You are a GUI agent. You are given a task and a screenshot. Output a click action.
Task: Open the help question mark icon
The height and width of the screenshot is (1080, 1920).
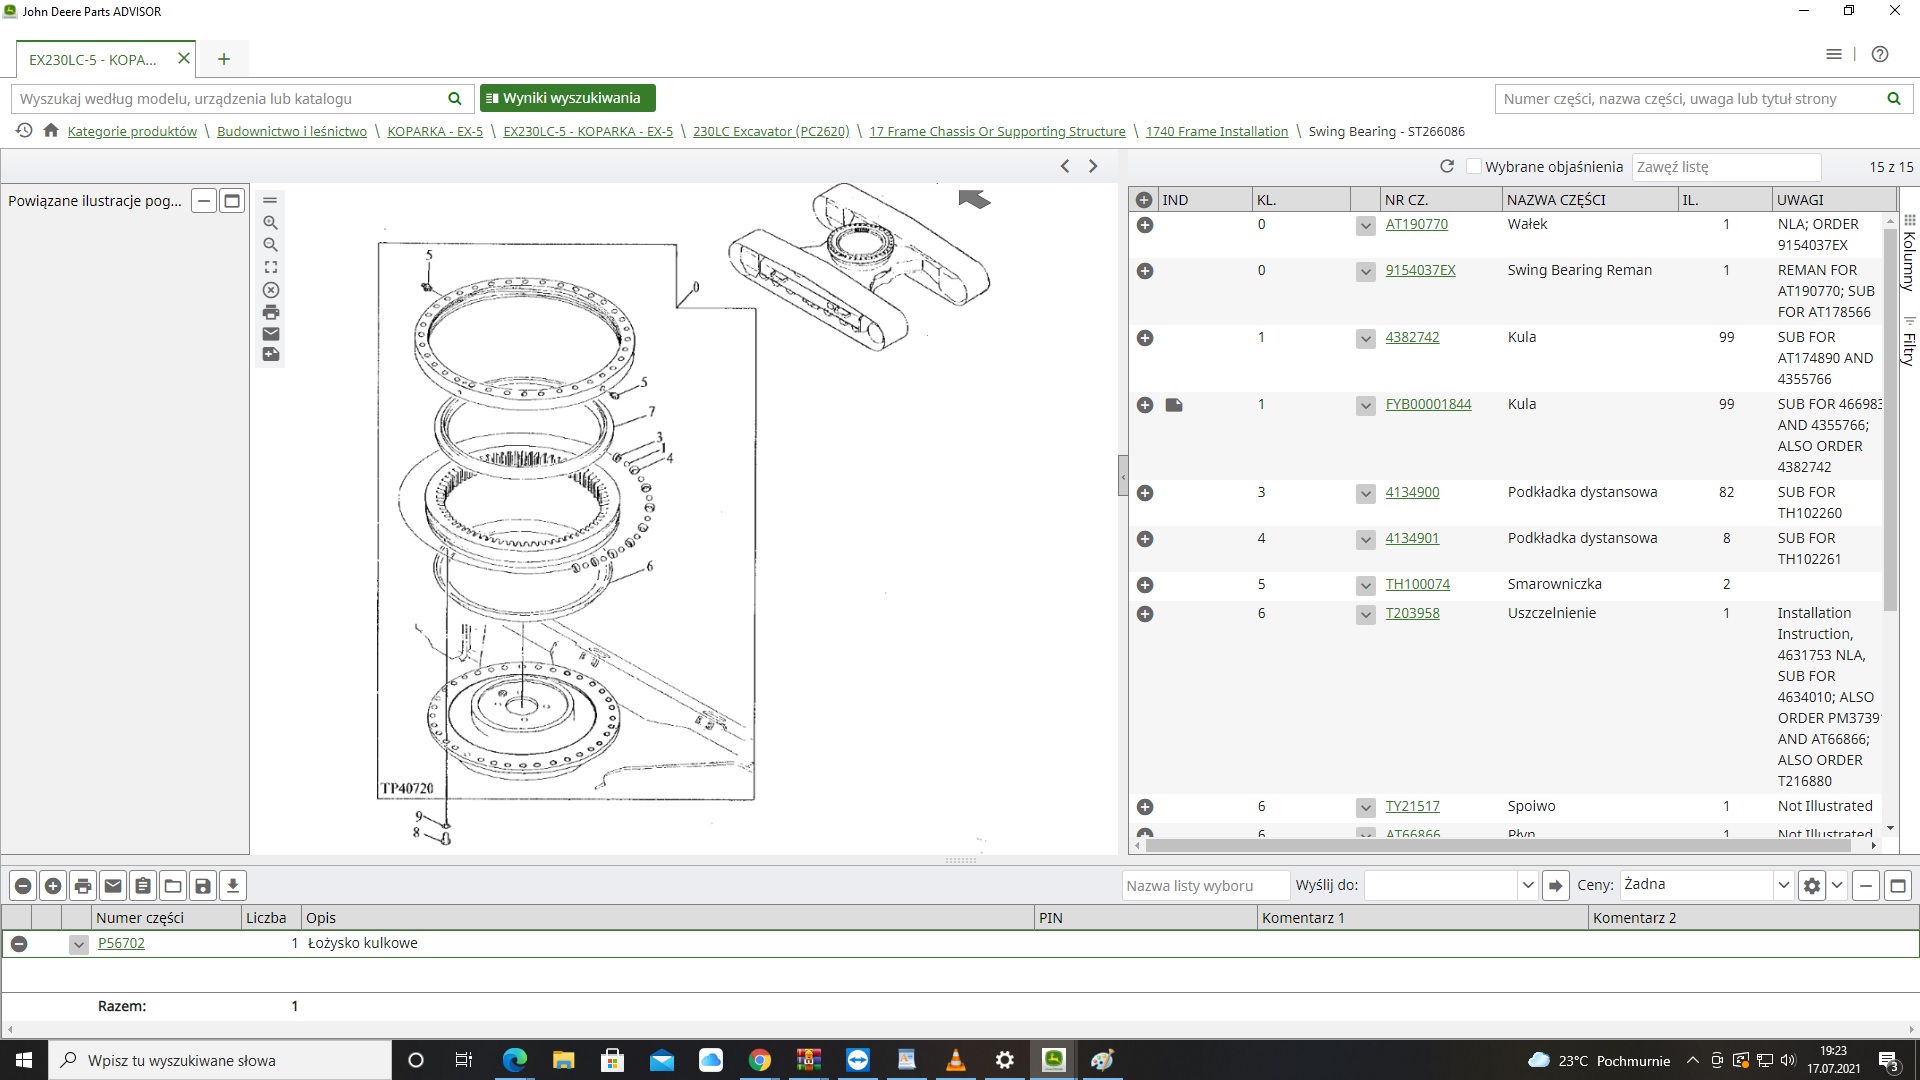[1880, 55]
